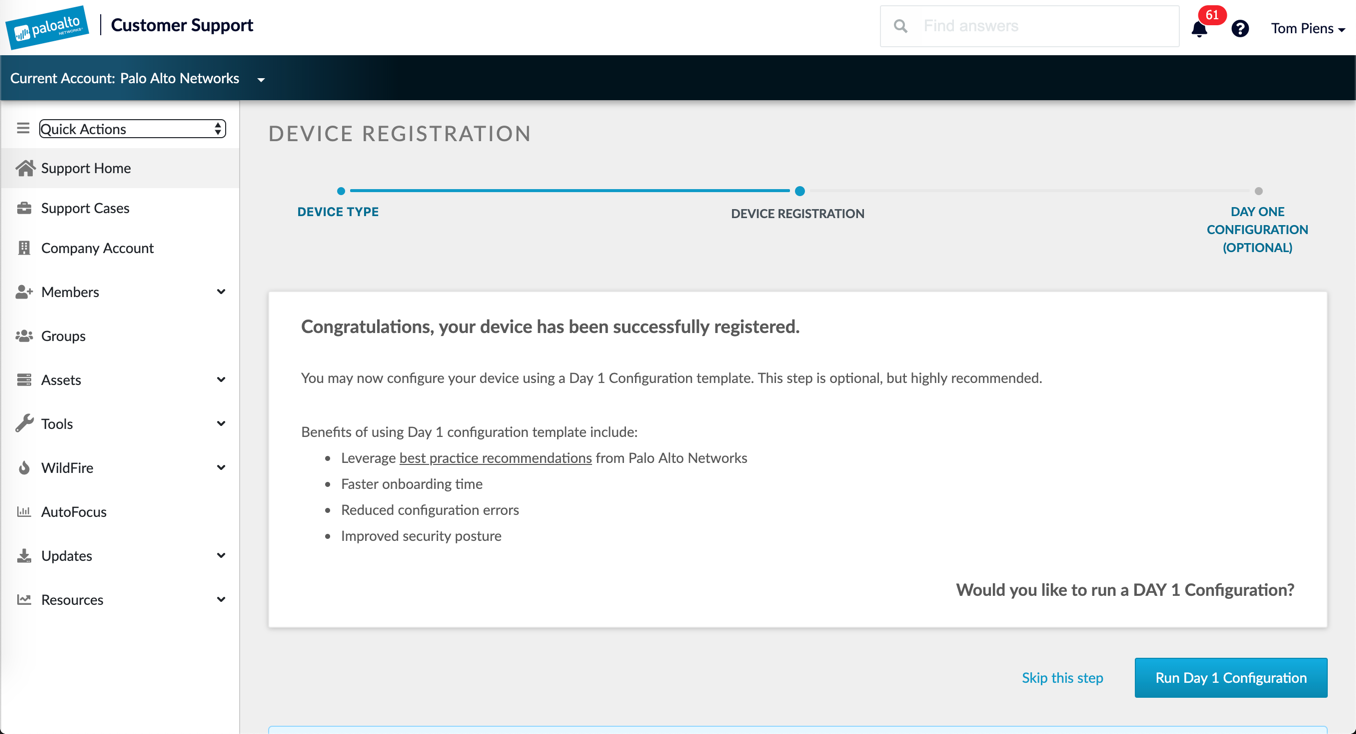Click the AutoFocus chart icon
This screenshot has height=734, width=1356.
tap(24, 512)
